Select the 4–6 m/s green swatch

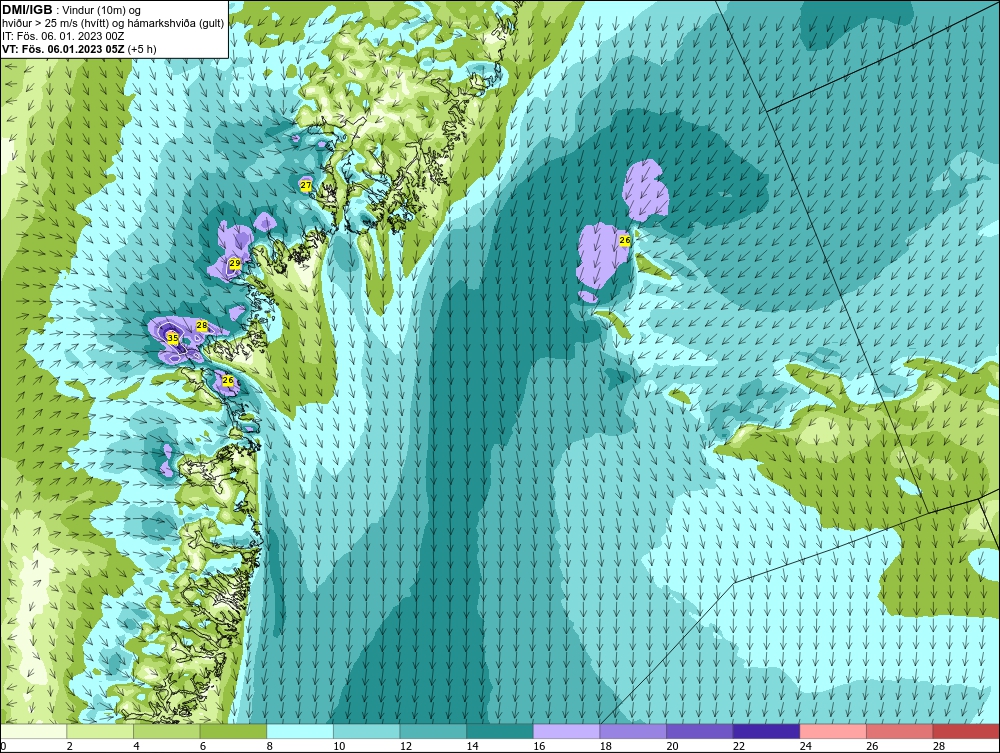click(x=166, y=731)
